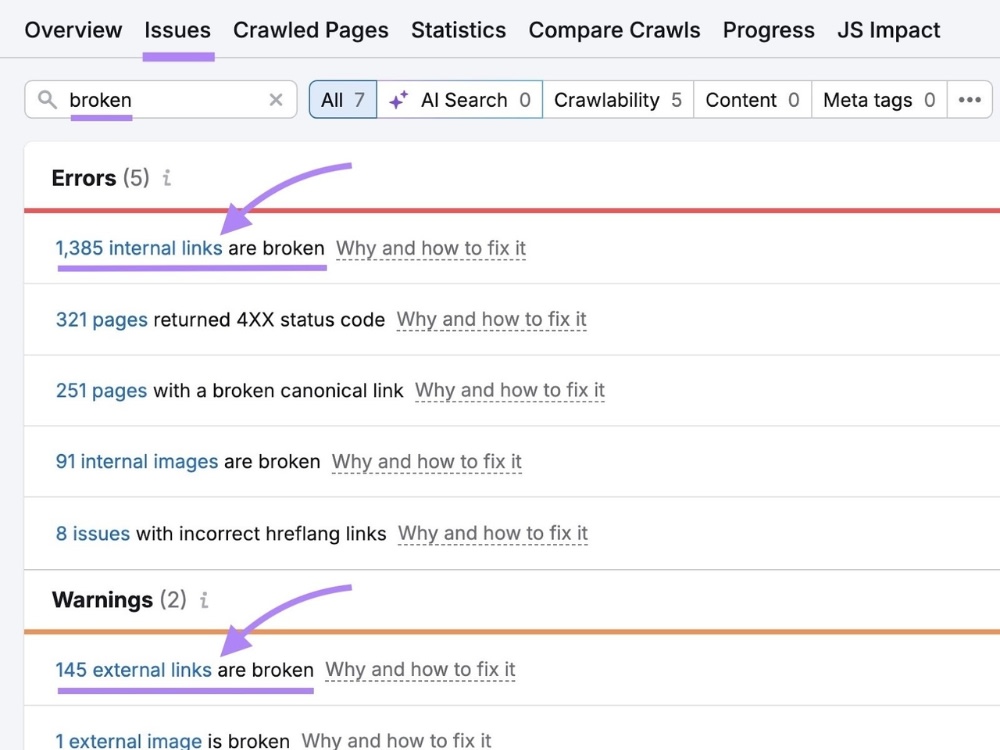
Task: Show why and how to fix hreflang issues
Action: point(492,533)
